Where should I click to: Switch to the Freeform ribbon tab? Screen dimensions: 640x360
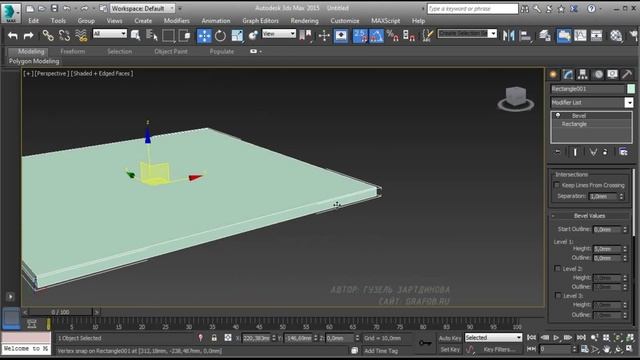click(73, 51)
